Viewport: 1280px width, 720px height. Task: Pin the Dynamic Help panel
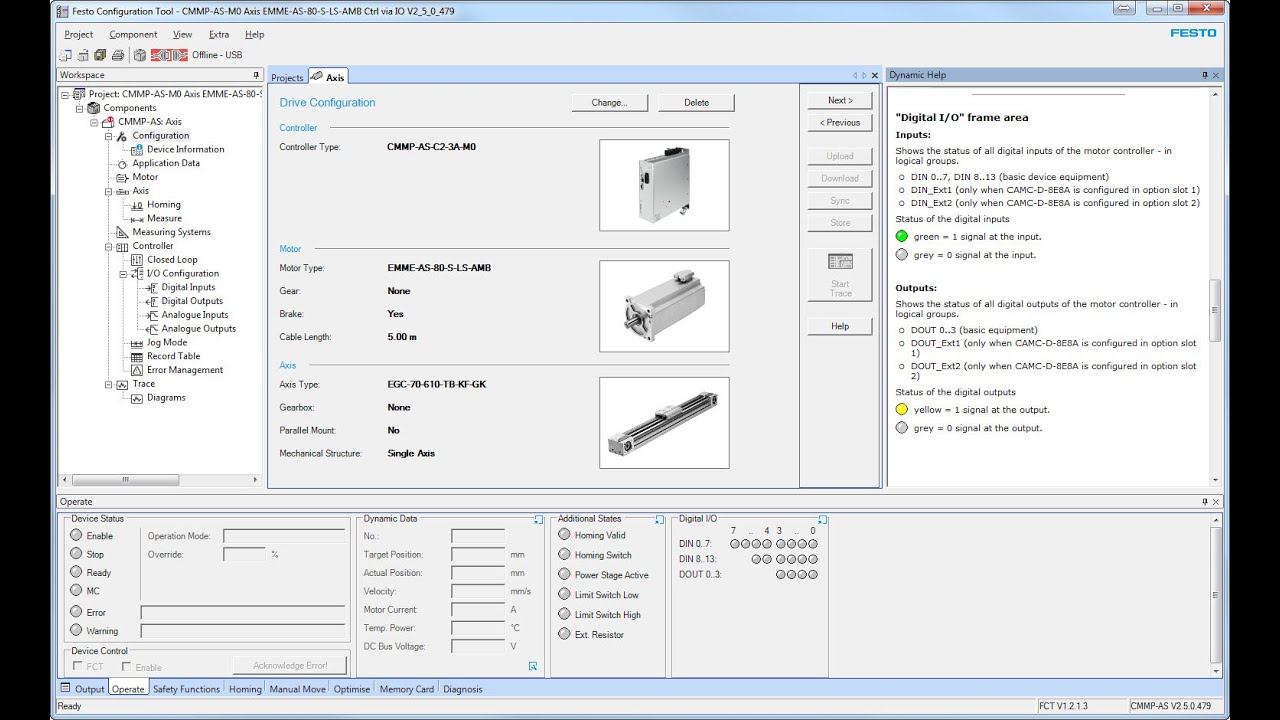point(1205,75)
